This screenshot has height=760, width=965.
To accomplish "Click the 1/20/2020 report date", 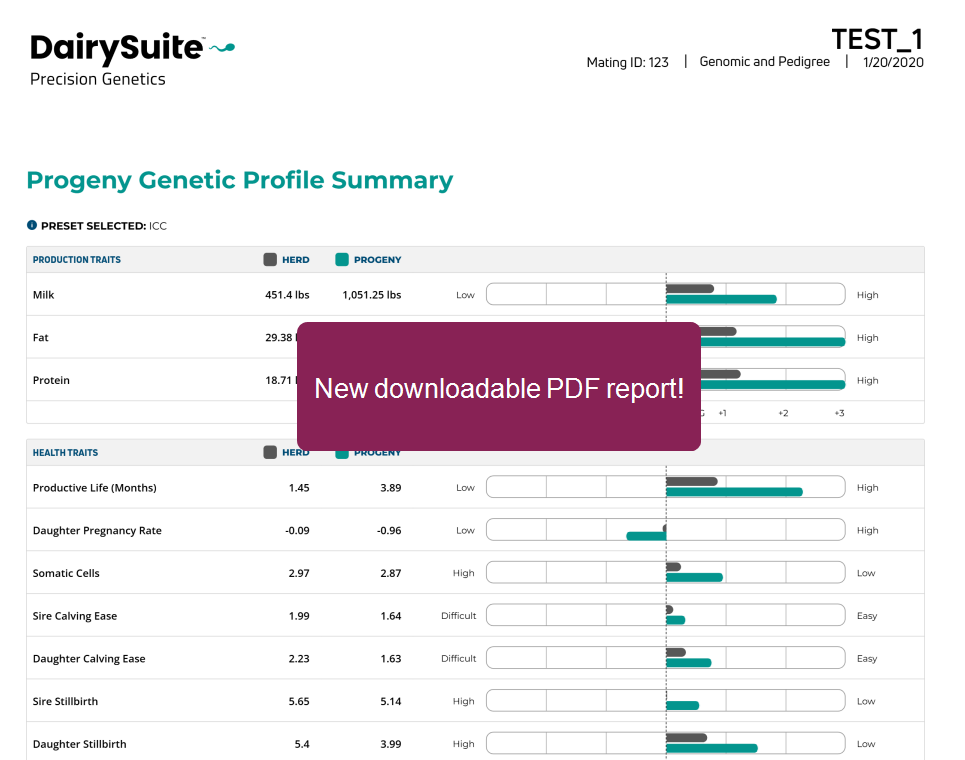I will (x=893, y=62).
